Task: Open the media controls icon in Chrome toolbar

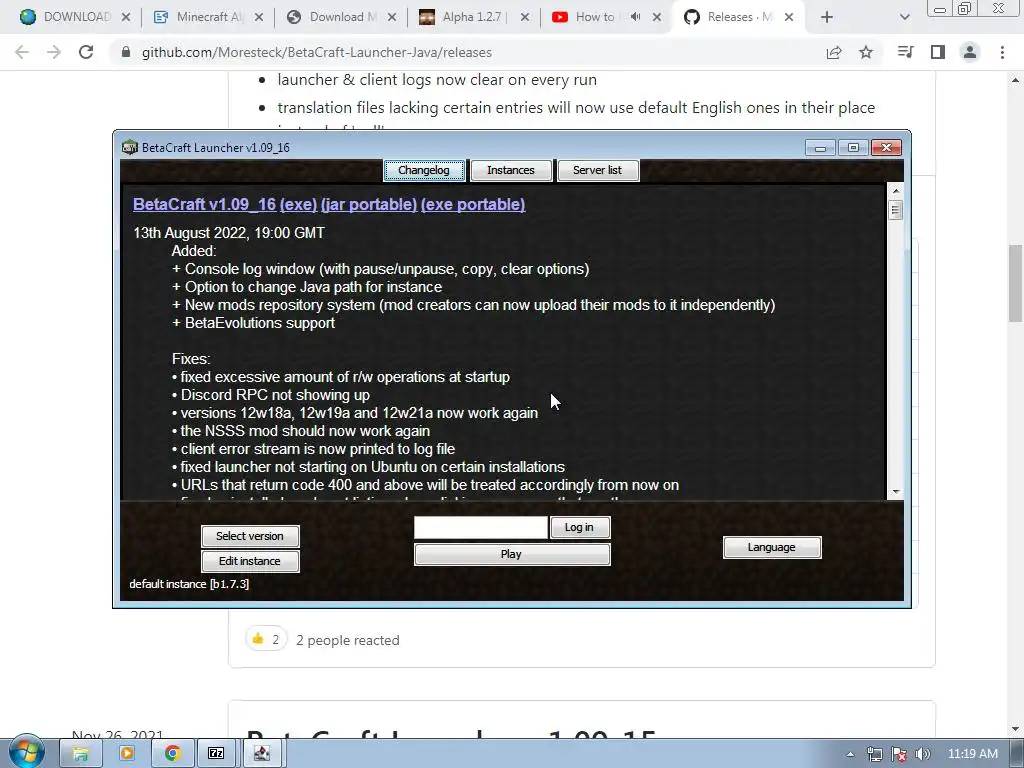Action: pyautogui.click(x=905, y=52)
